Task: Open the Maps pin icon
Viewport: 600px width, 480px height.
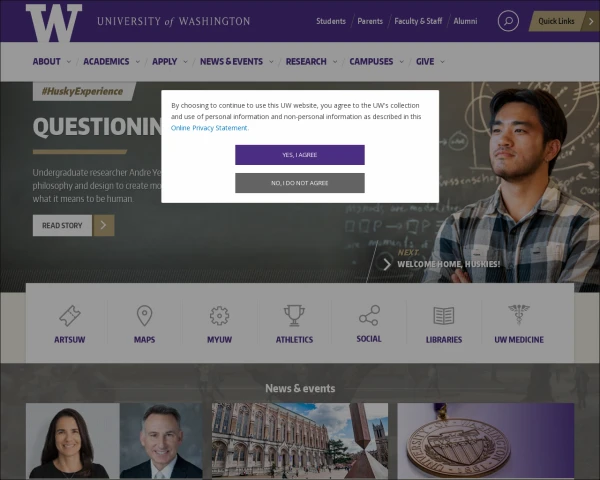Action: point(144,315)
